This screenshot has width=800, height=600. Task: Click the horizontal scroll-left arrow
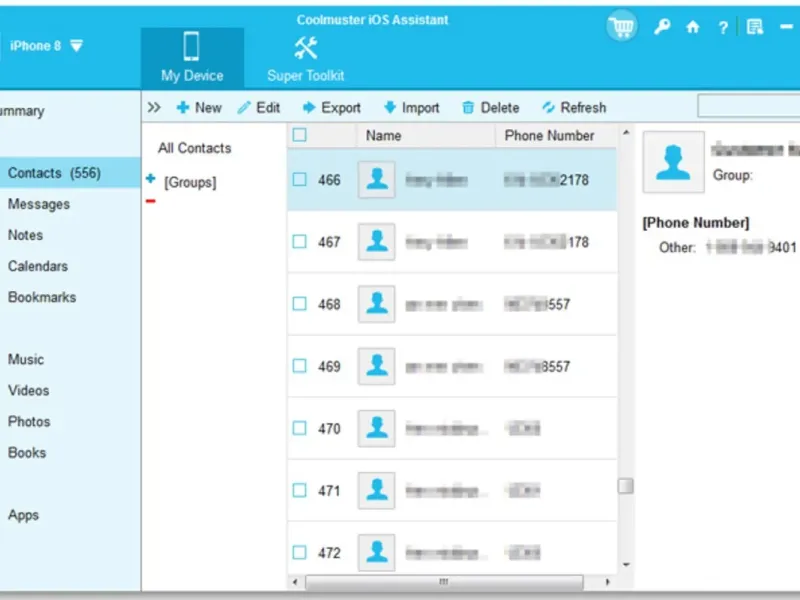tap(295, 582)
